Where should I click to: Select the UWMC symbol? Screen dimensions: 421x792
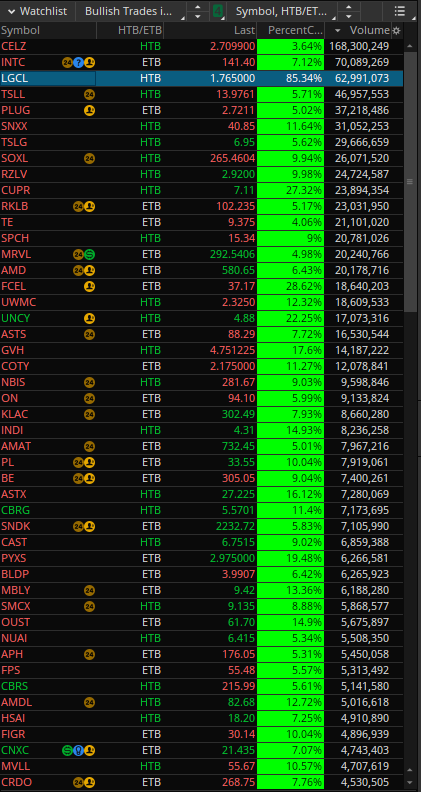point(19,303)
